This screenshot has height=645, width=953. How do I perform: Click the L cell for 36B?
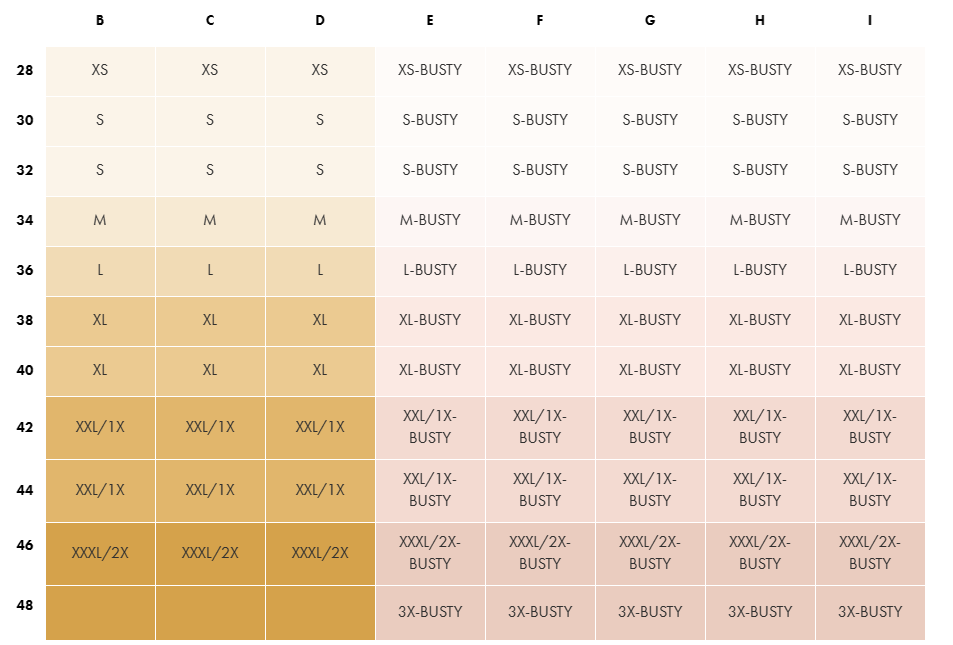point(100,270)
